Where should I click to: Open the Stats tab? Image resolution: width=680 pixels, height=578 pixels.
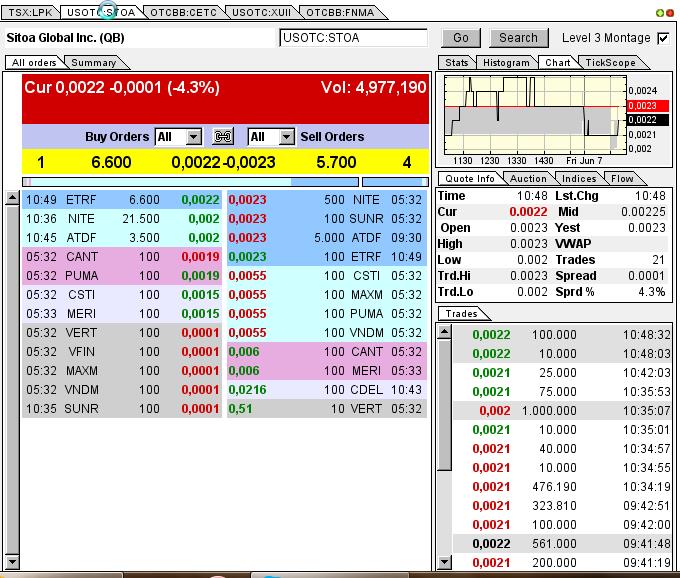click(456, 62)
